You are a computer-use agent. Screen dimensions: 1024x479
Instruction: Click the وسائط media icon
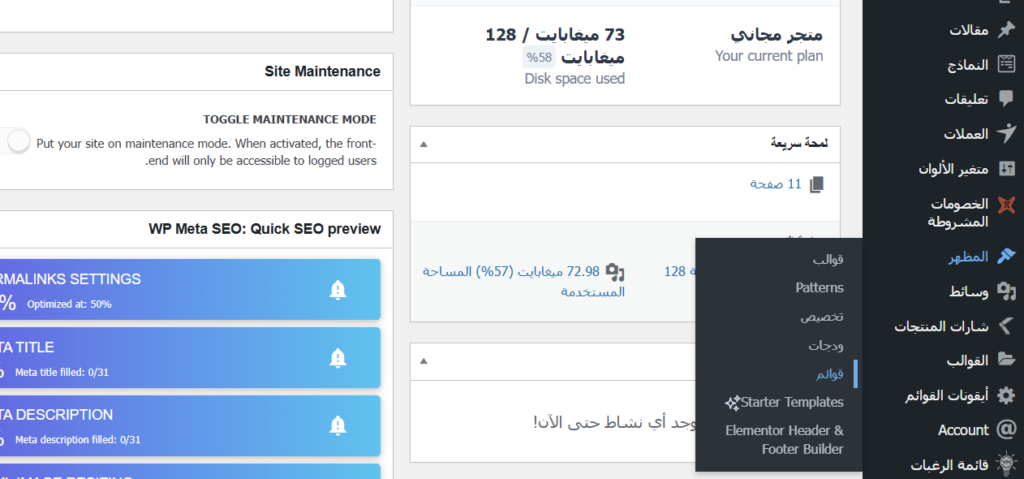(x=1006, y=292)
